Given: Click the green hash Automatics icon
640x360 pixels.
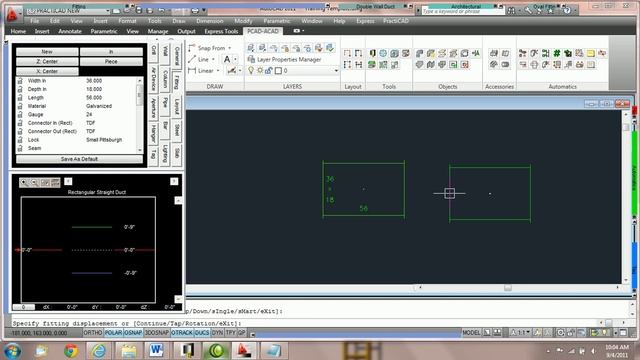Looking at the screenshot, I should 556,53.
